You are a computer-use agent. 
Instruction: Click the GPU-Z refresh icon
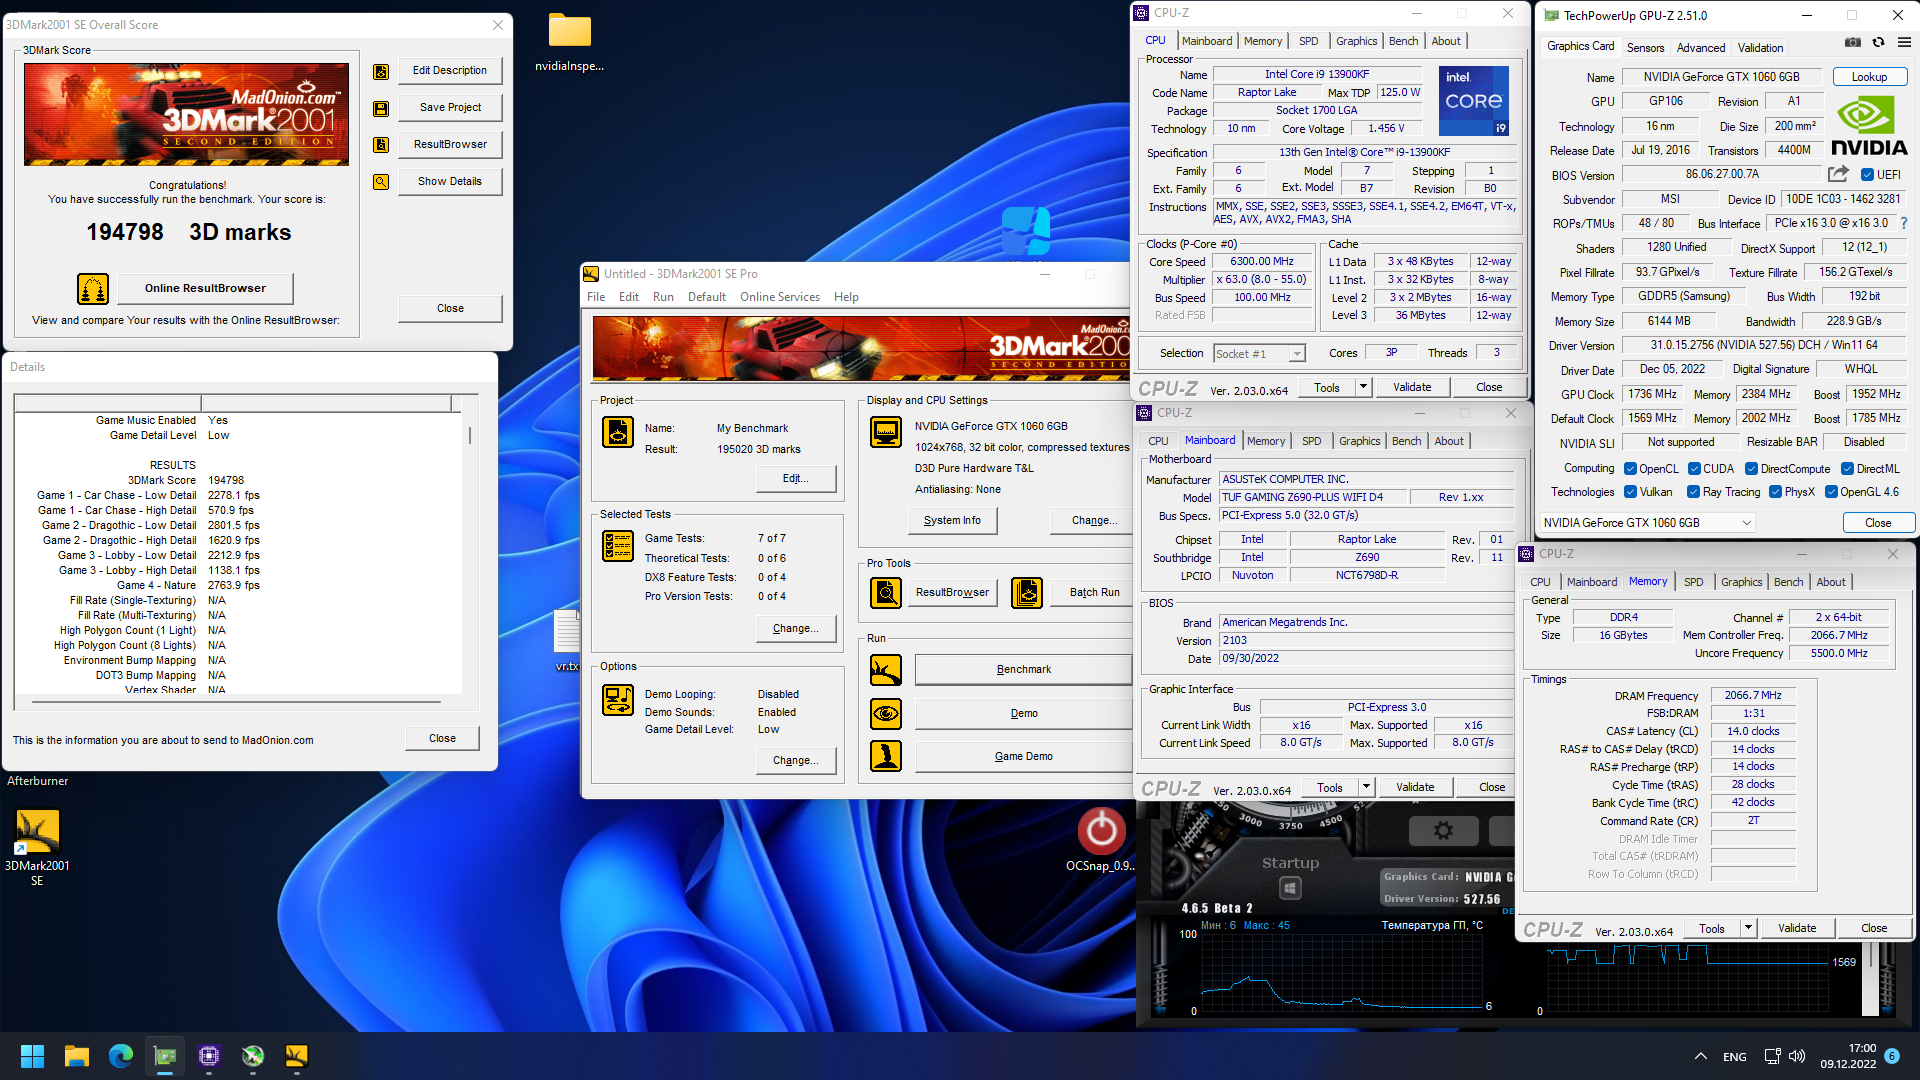(x=1878, y=43)
